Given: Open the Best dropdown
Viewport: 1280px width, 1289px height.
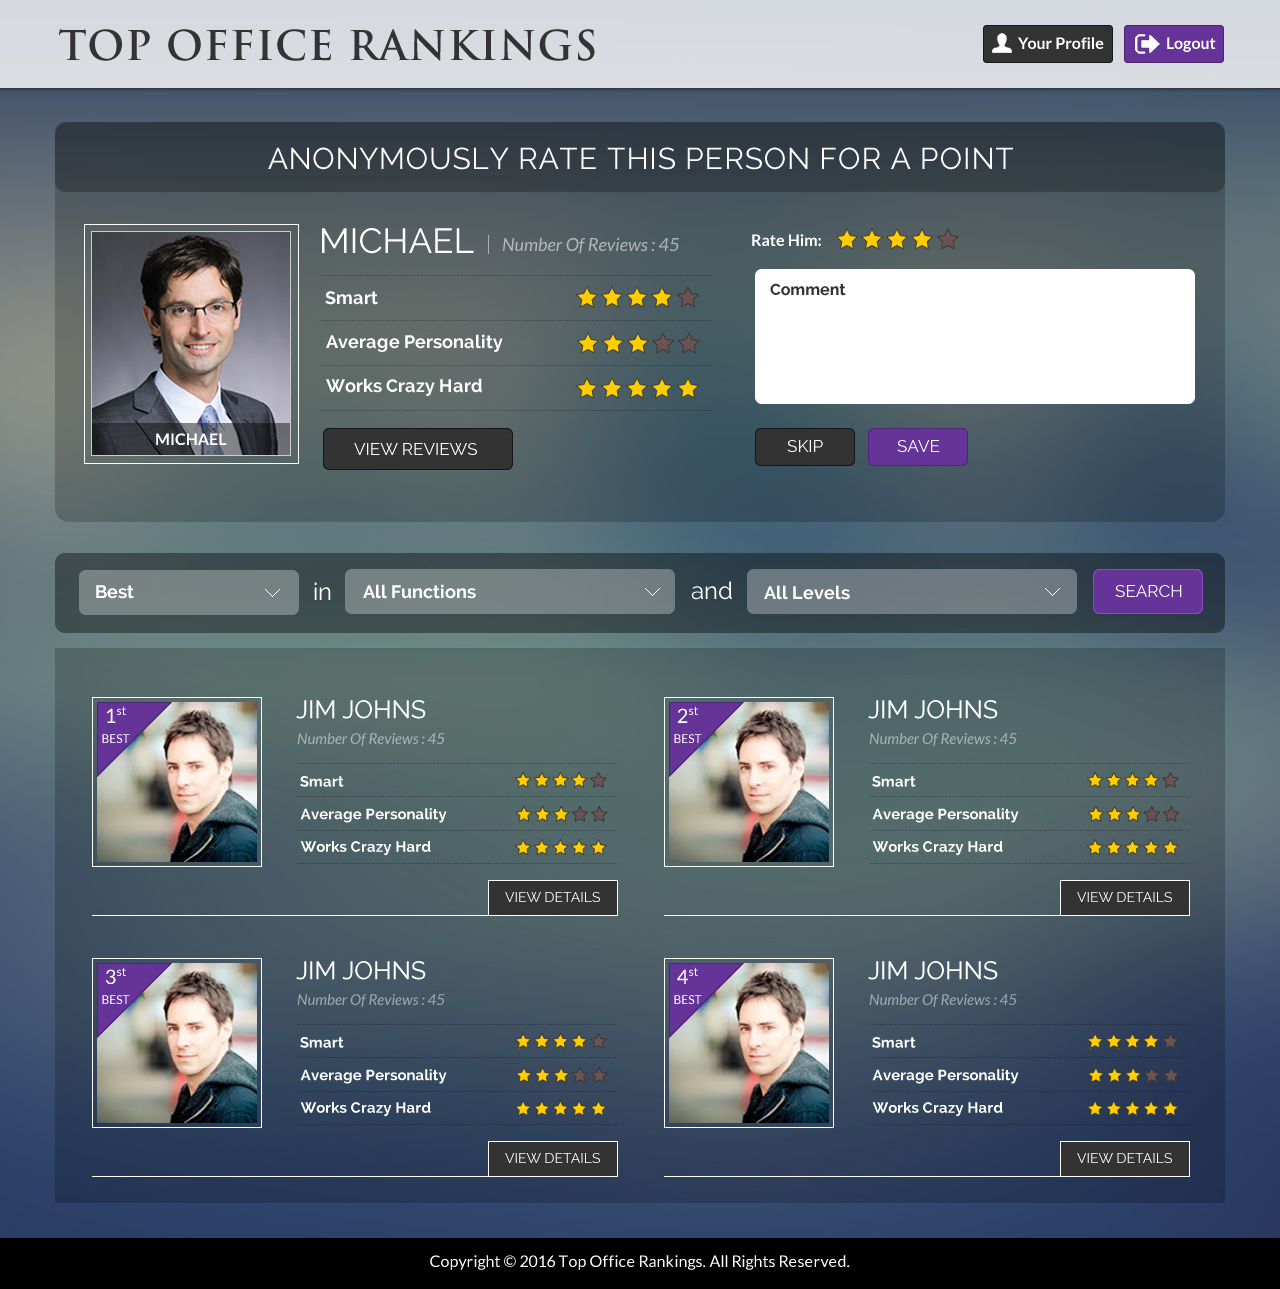Looking at the screenshot, I should click(188, 592).
